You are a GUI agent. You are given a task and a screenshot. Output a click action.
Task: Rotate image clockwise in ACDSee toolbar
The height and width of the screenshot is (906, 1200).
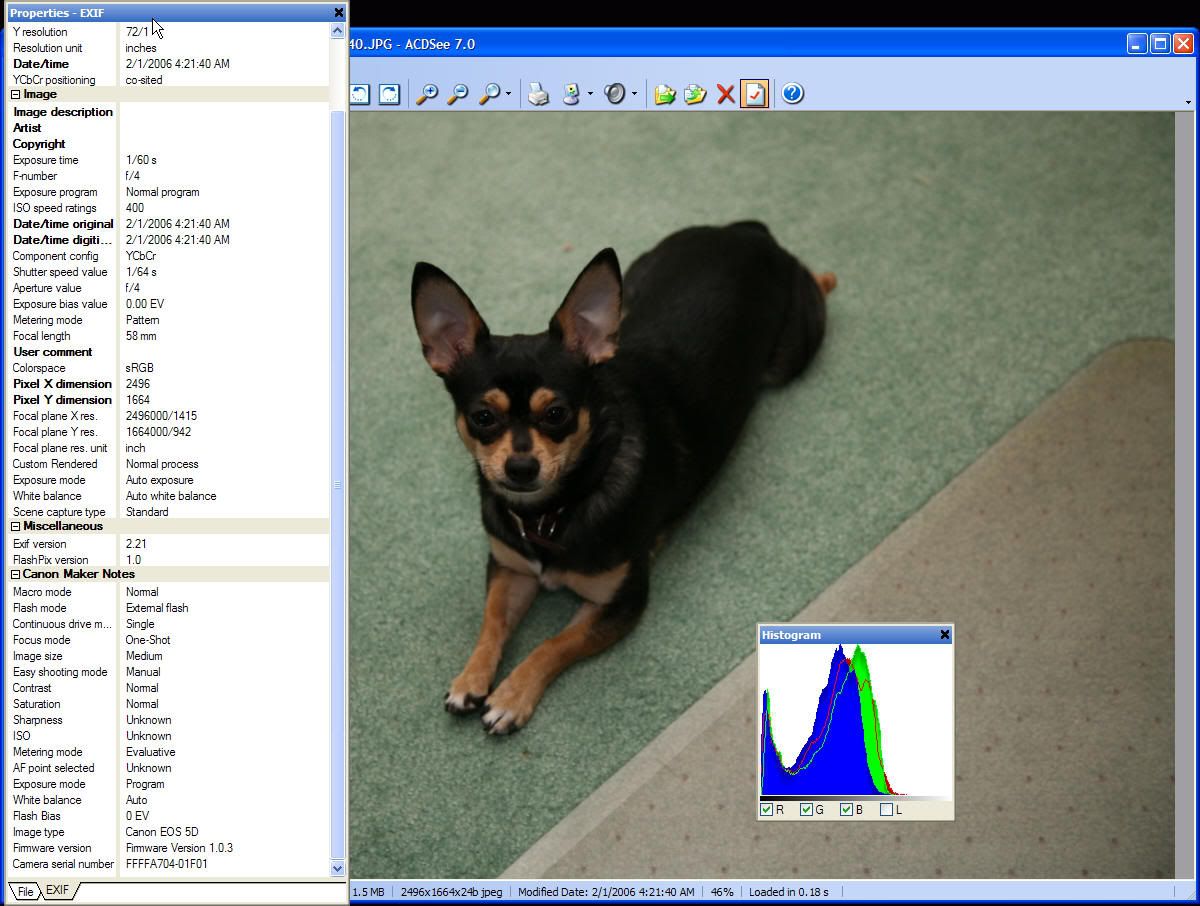click(x=389, y=94)
